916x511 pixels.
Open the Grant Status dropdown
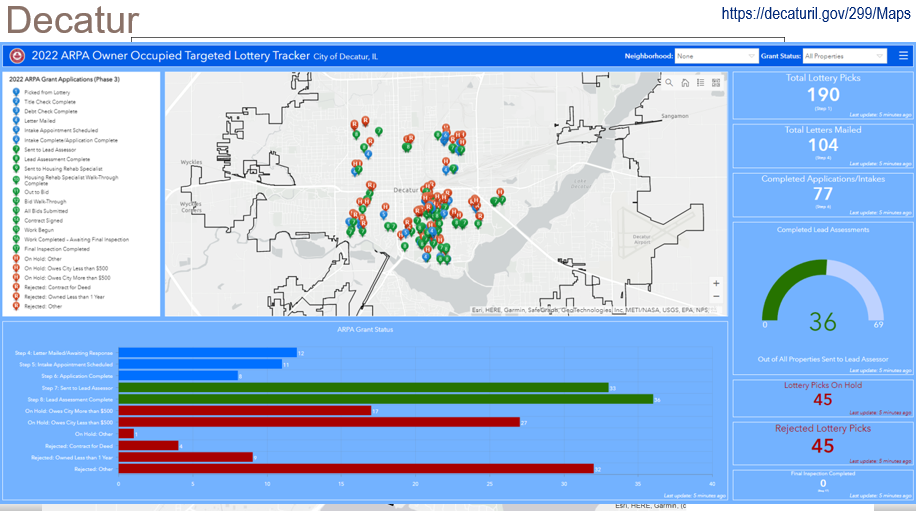point(845,56)
